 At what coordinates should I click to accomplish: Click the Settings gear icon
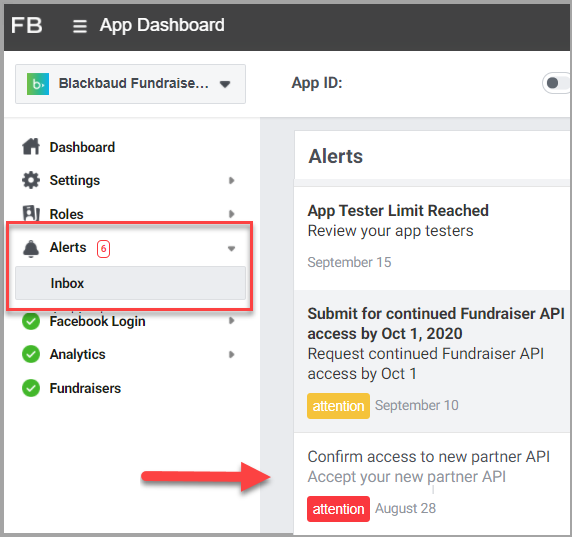(31, 180)
